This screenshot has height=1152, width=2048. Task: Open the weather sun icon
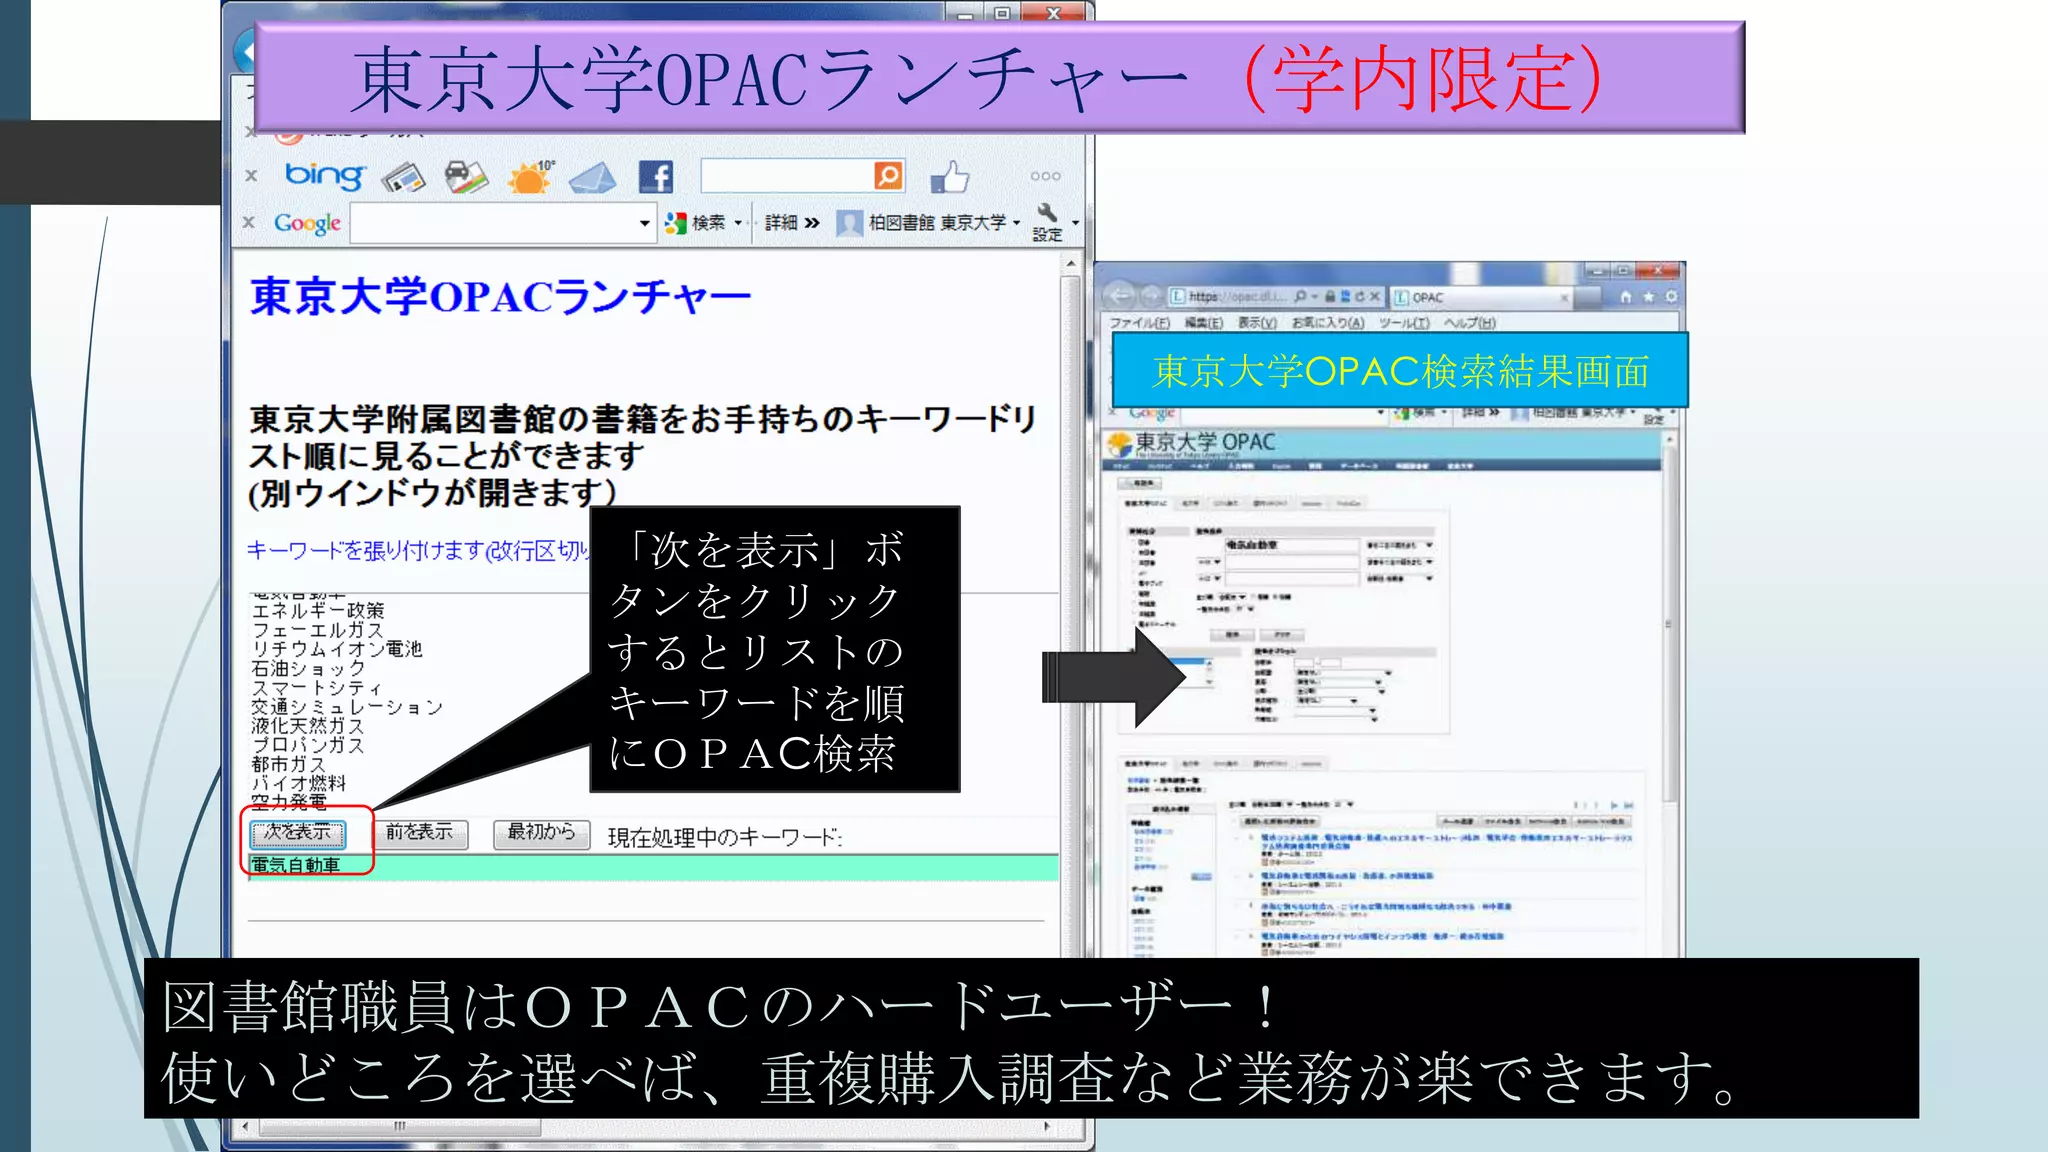pos(530,177)
